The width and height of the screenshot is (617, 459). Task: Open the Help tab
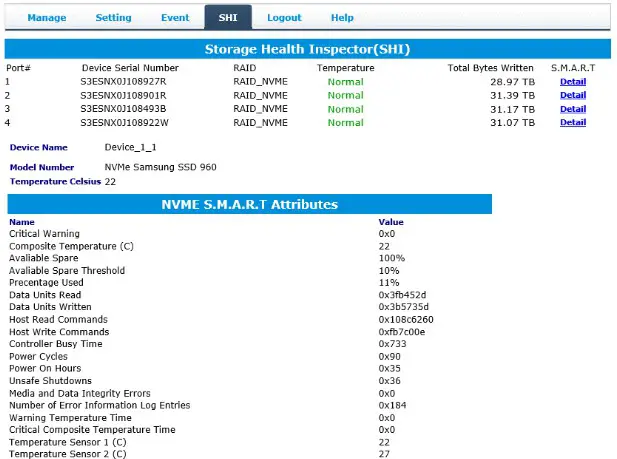[342, 17]
